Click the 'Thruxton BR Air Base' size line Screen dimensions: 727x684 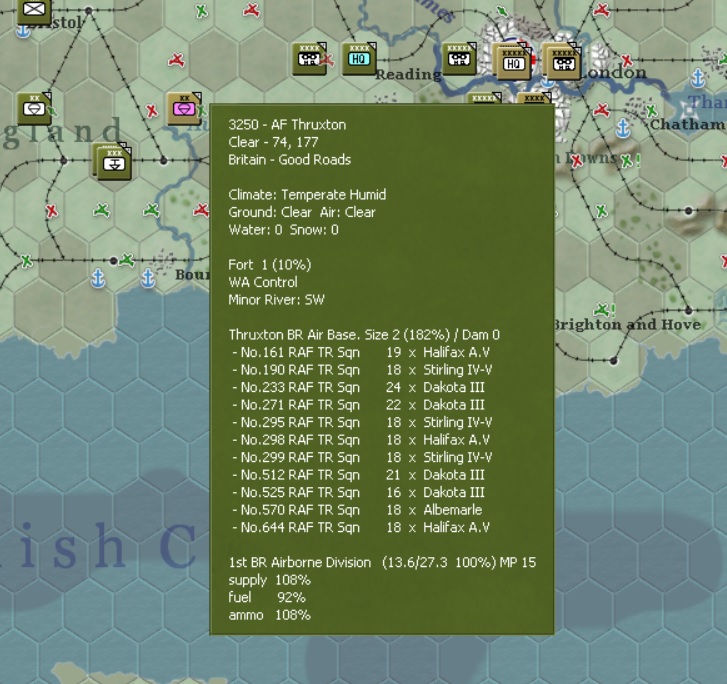pos(364,335)
